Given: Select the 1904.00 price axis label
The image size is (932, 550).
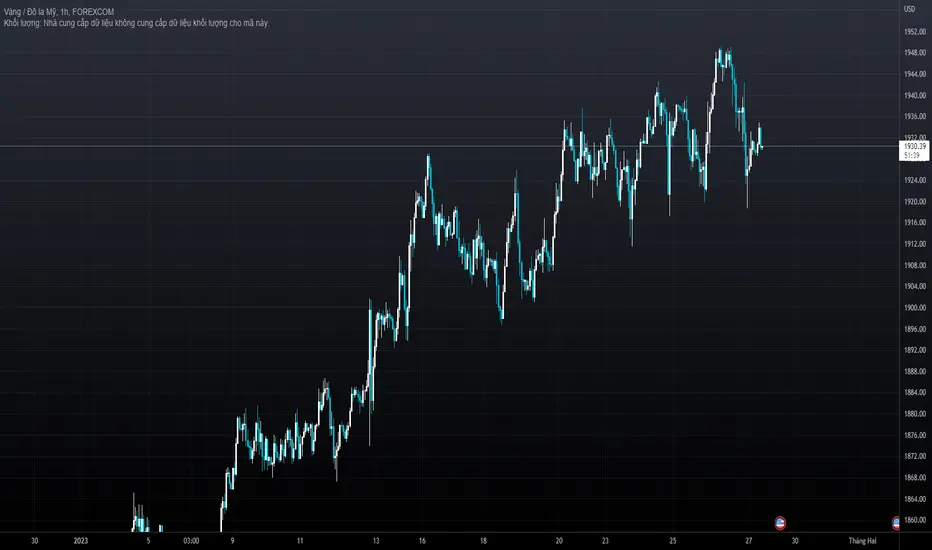Looking at the screenshot, I should pyautogui.click(x=915, y=286).
